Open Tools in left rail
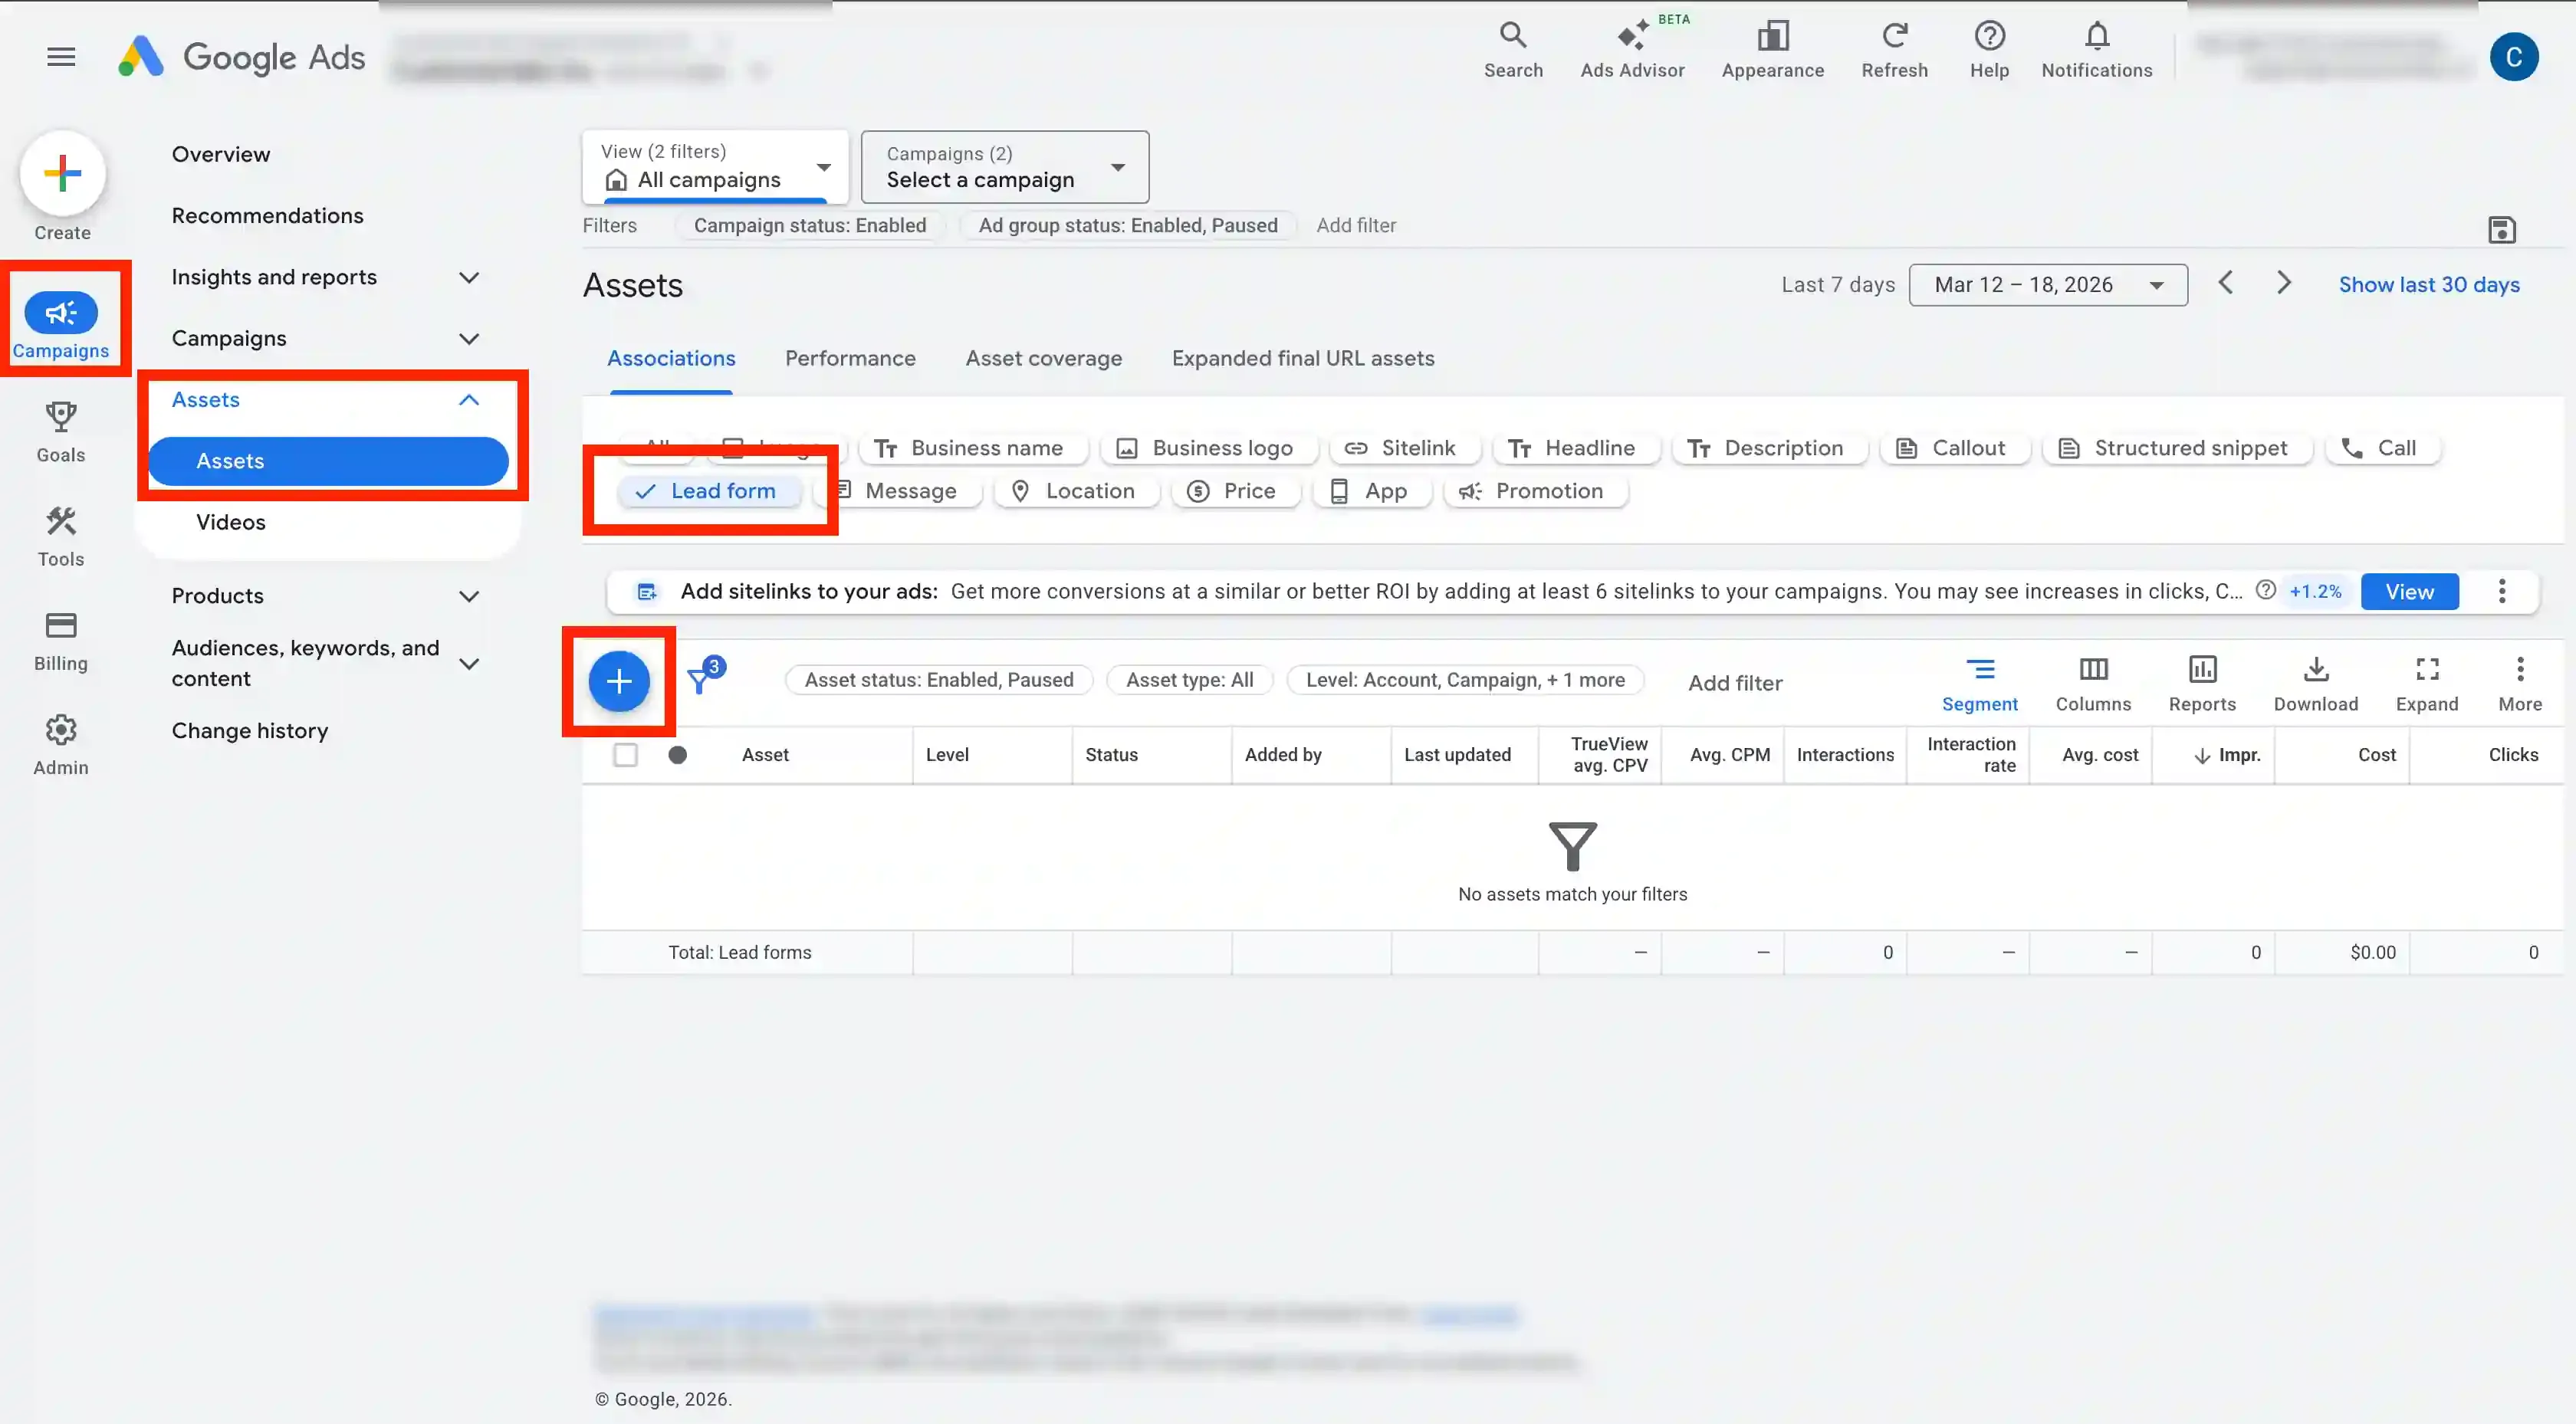The height and width of the screenshot is (1424, 2576). (61, 536)
